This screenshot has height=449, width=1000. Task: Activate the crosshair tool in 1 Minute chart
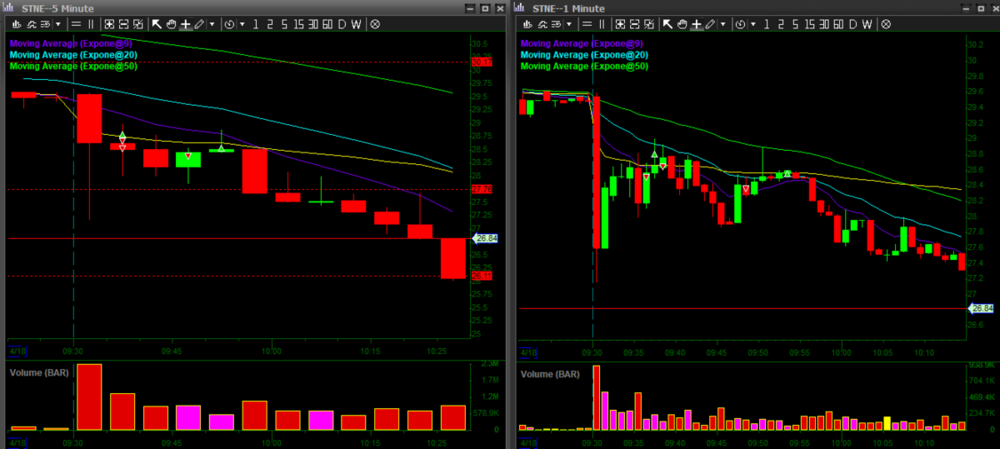coord(695,23)
